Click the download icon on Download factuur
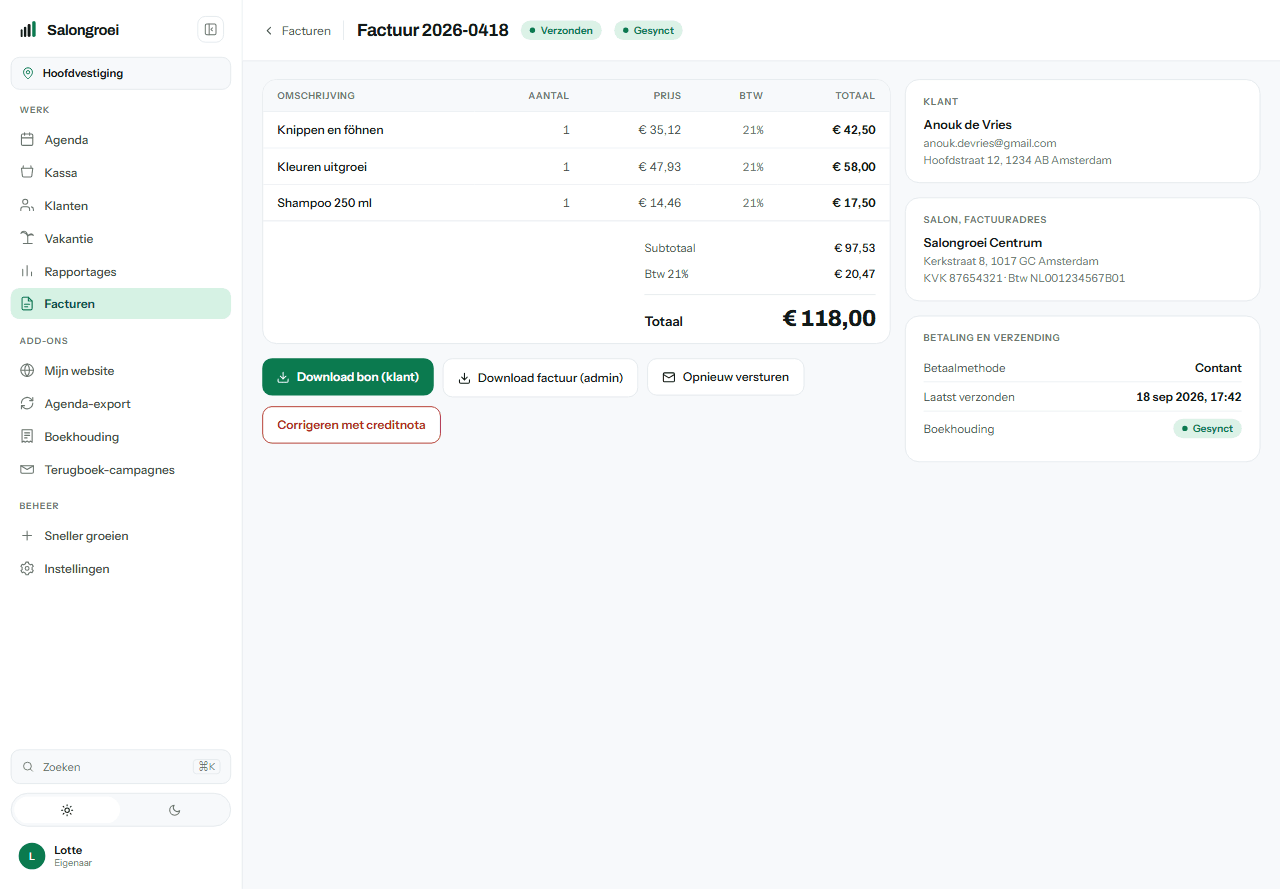 pos(464,378)
